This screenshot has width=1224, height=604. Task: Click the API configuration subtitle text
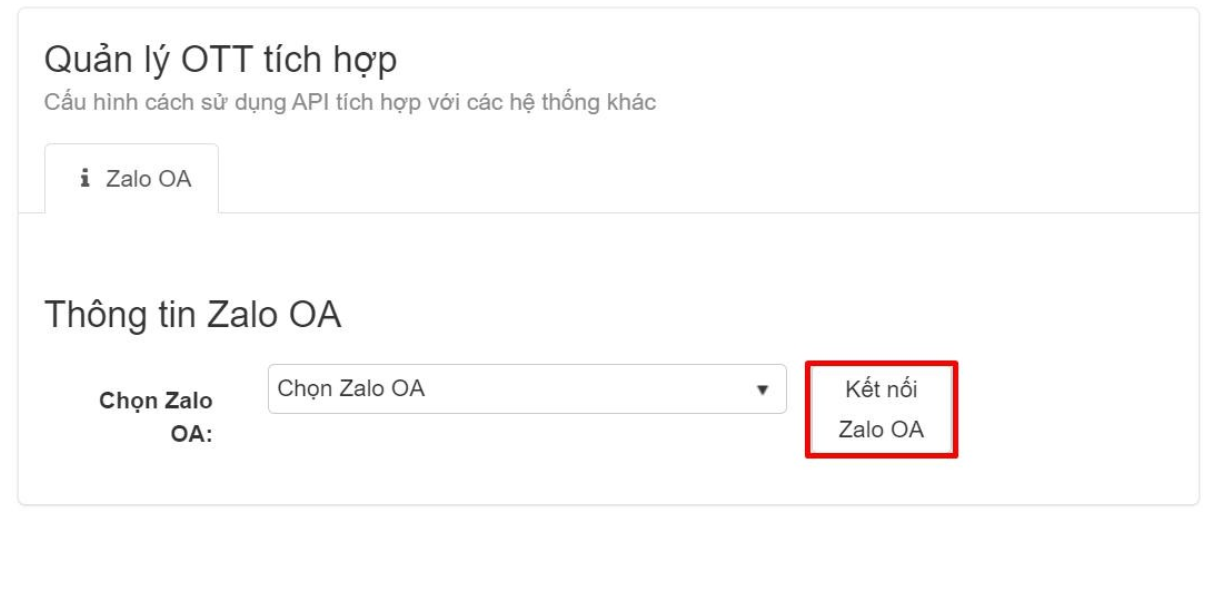click(350, 102)
